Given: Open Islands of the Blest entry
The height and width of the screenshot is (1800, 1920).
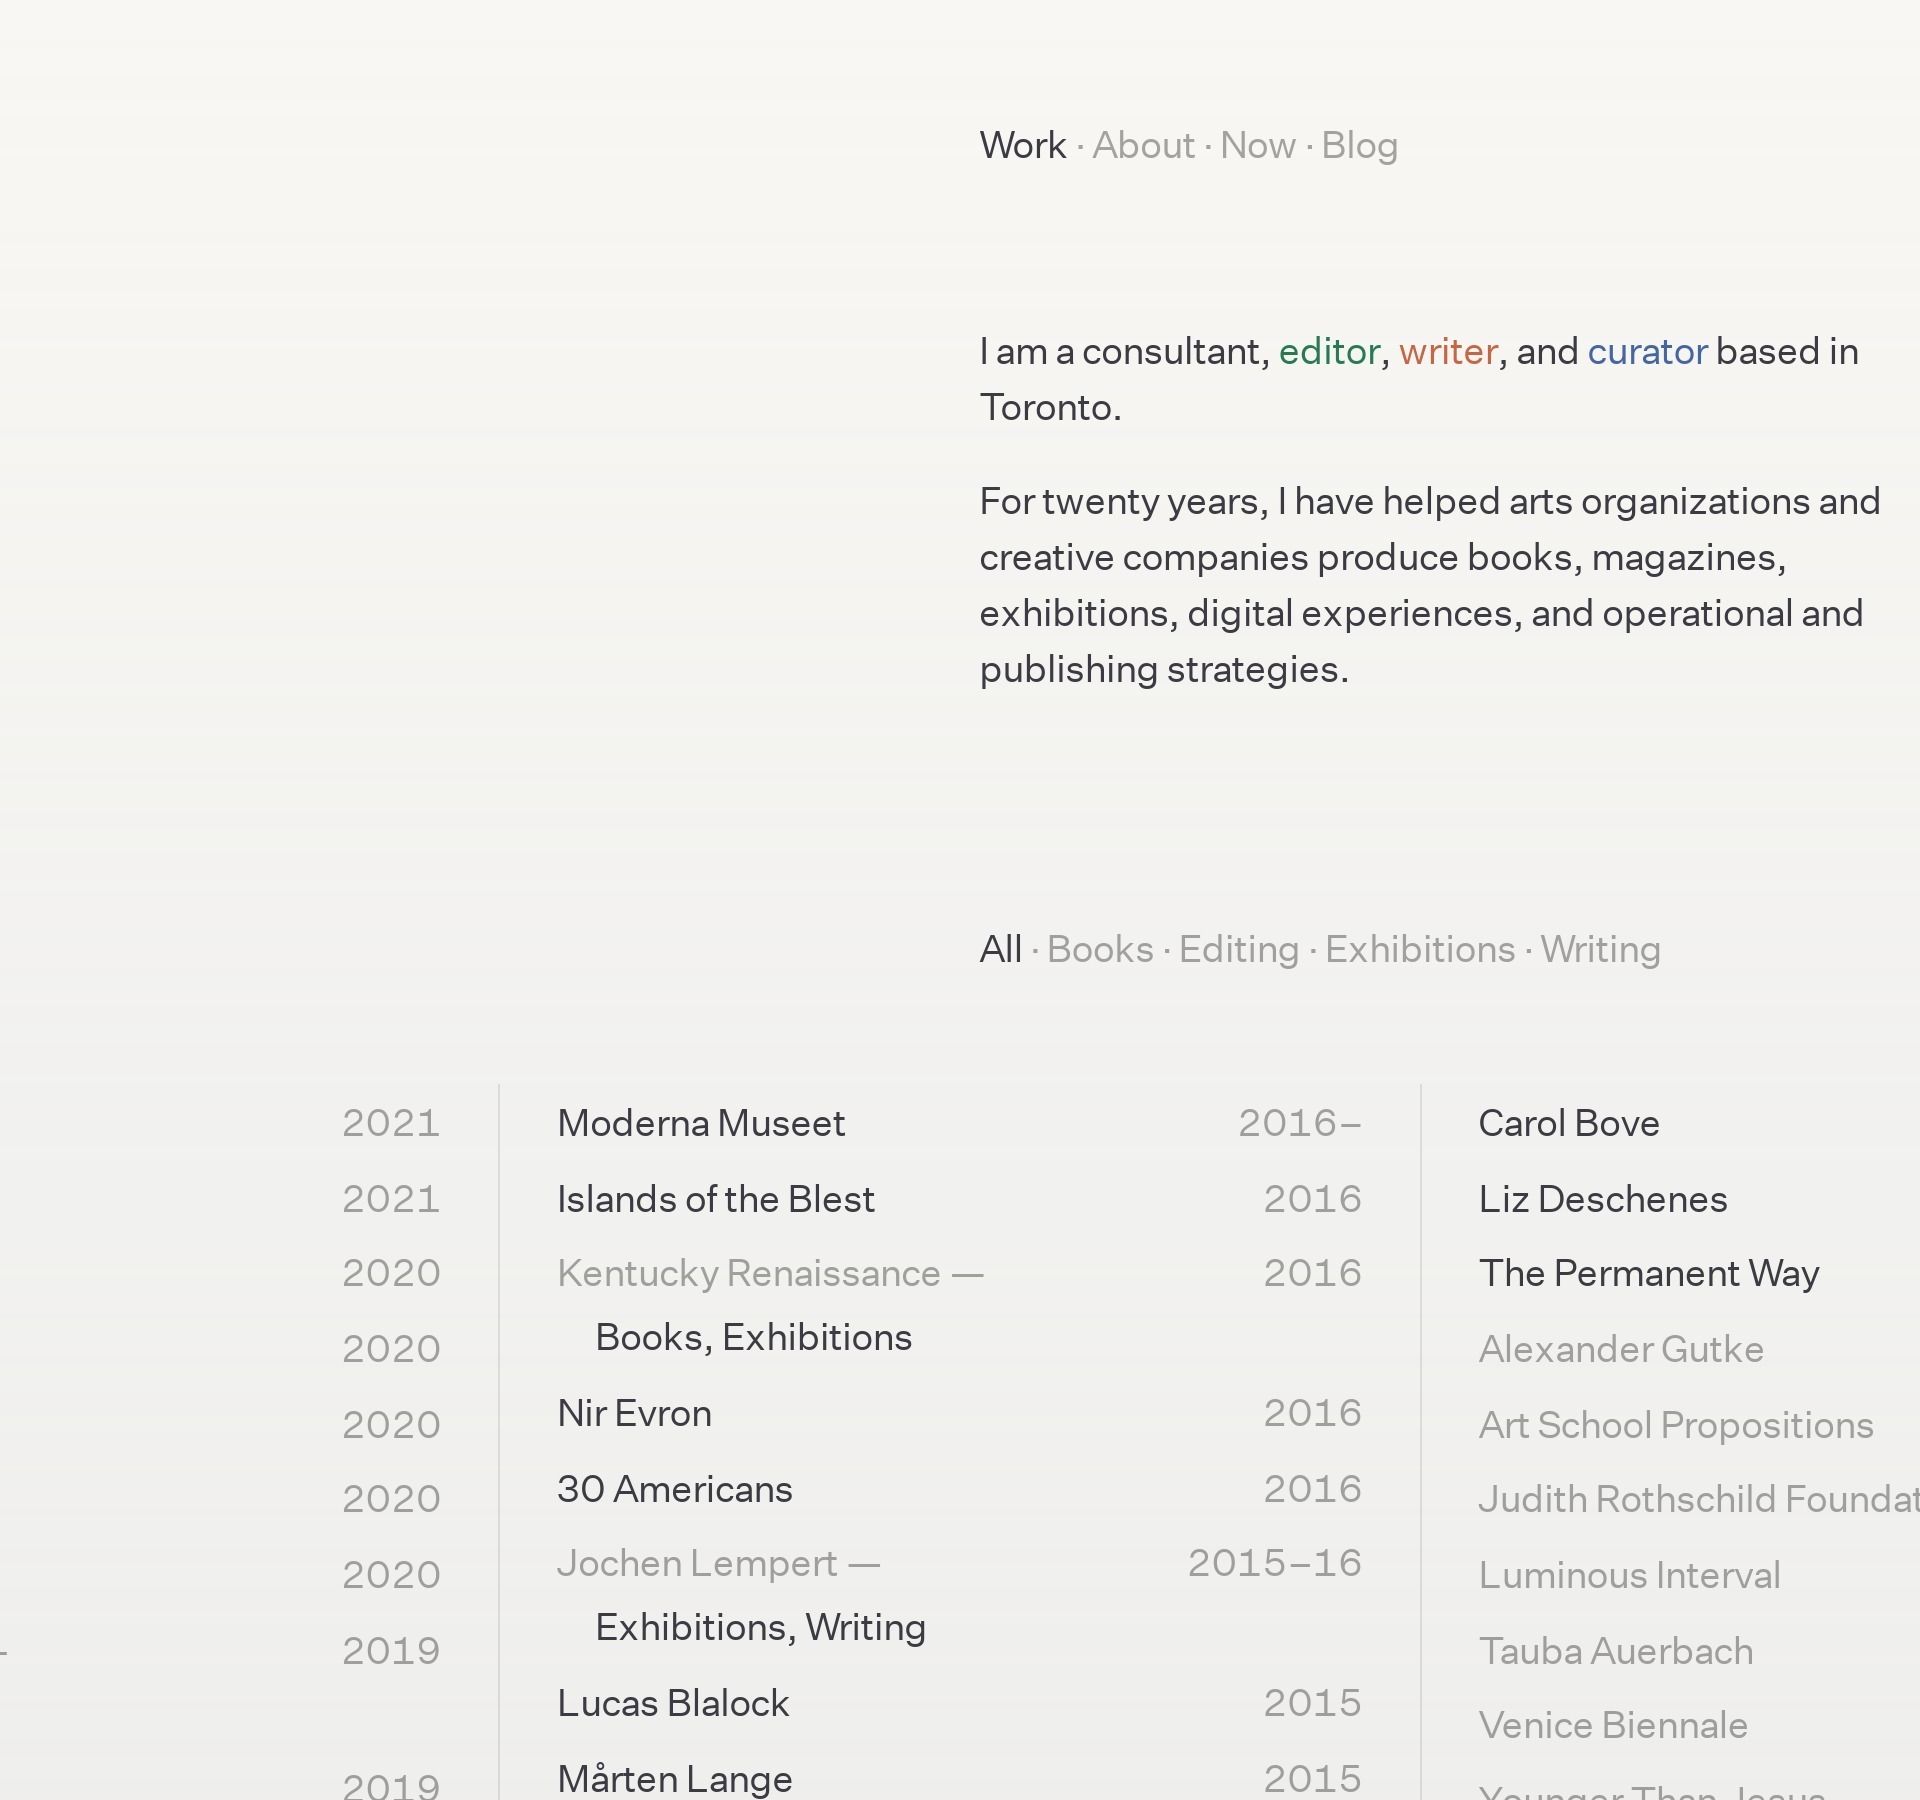Looking at the screenshot, I should coord(715,1200).
